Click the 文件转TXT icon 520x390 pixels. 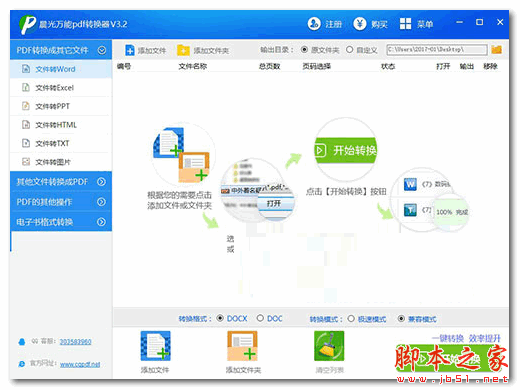pyautogui.click(x=26, y=143)
